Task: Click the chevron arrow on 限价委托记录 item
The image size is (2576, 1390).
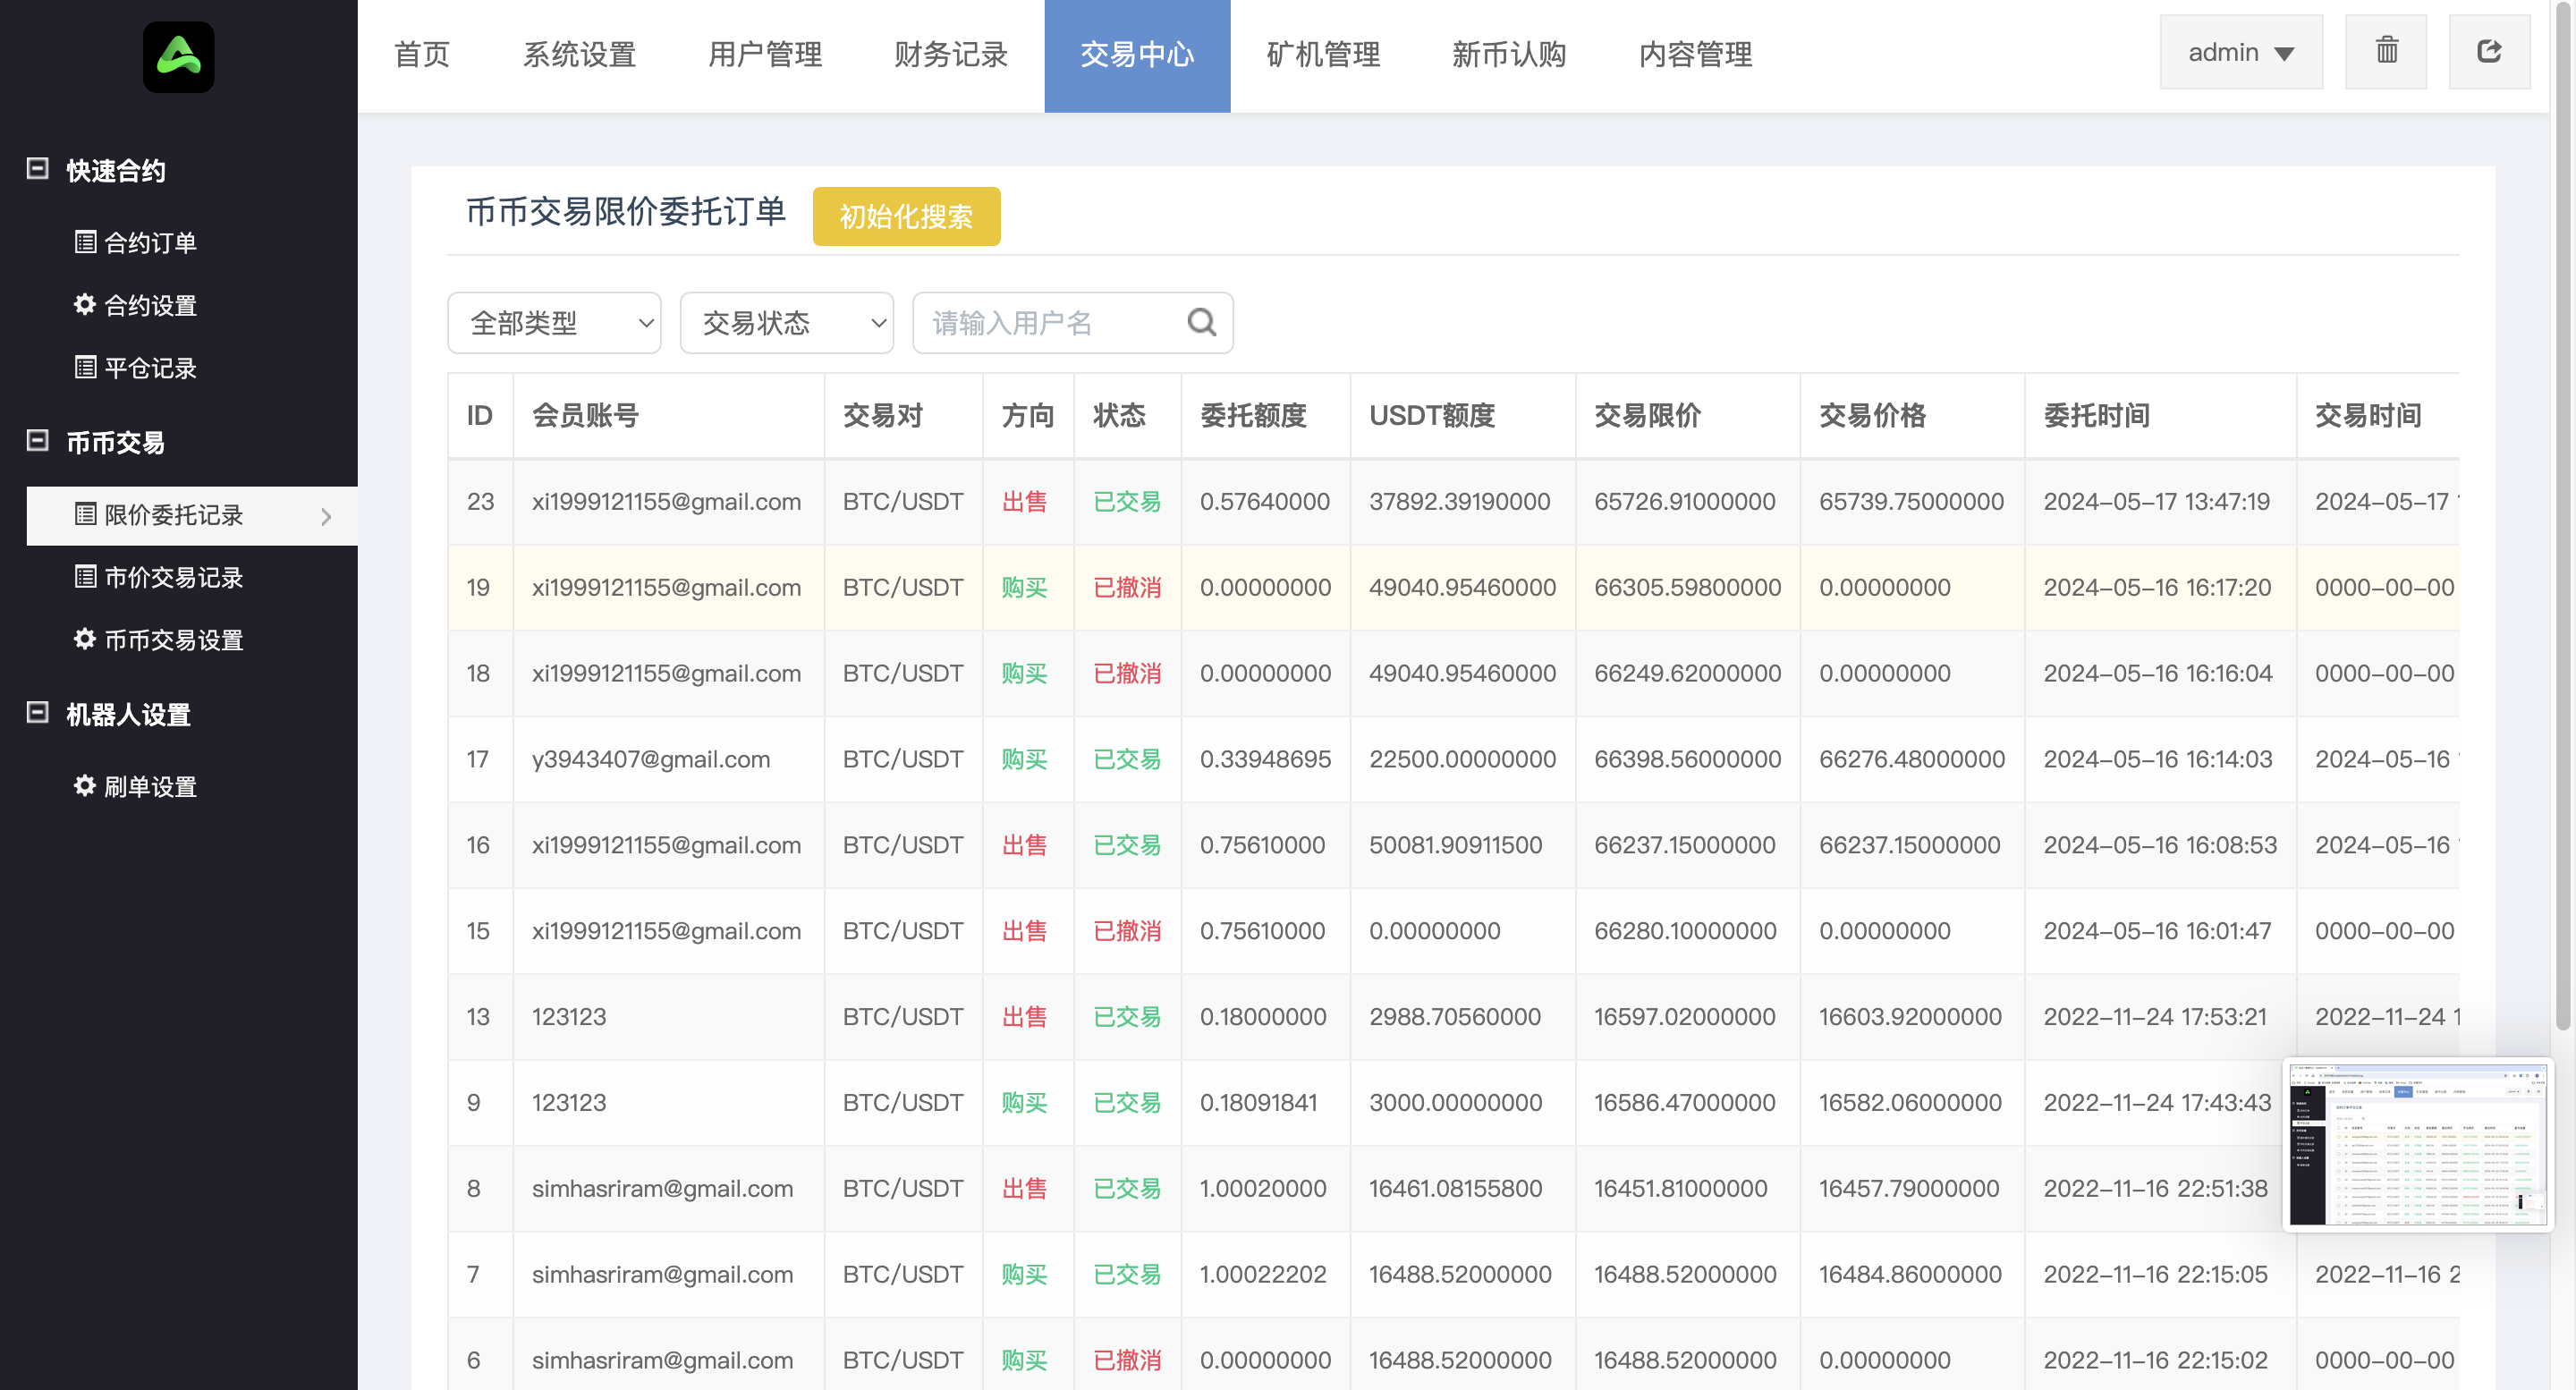Action: point(325,516)
